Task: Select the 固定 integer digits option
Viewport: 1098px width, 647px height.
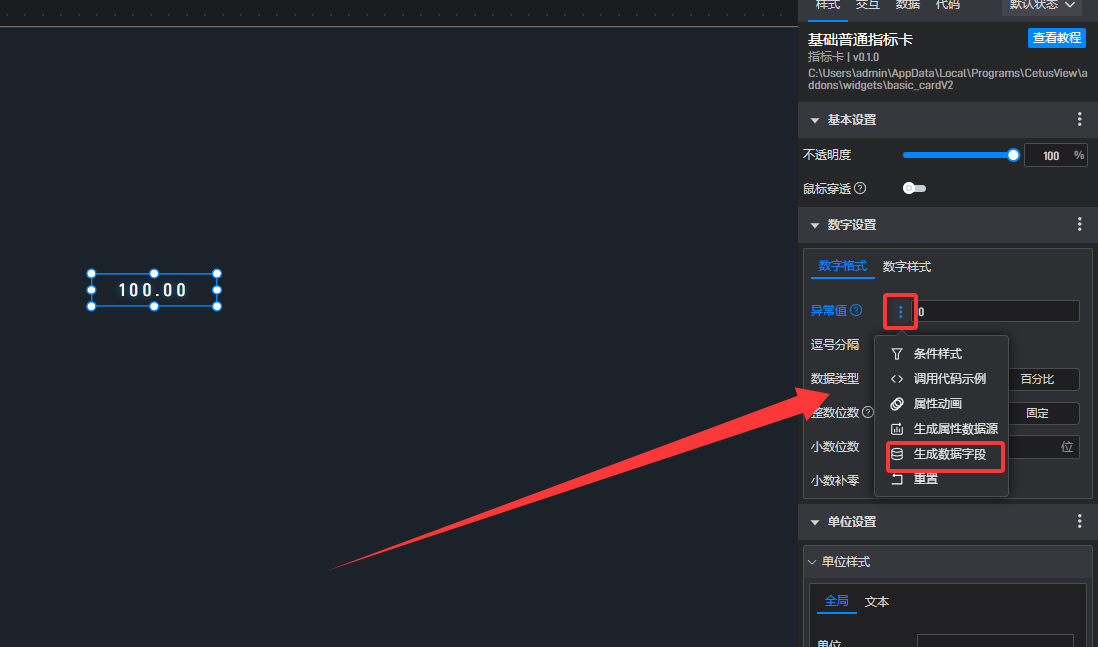Action: [1039, 413]
